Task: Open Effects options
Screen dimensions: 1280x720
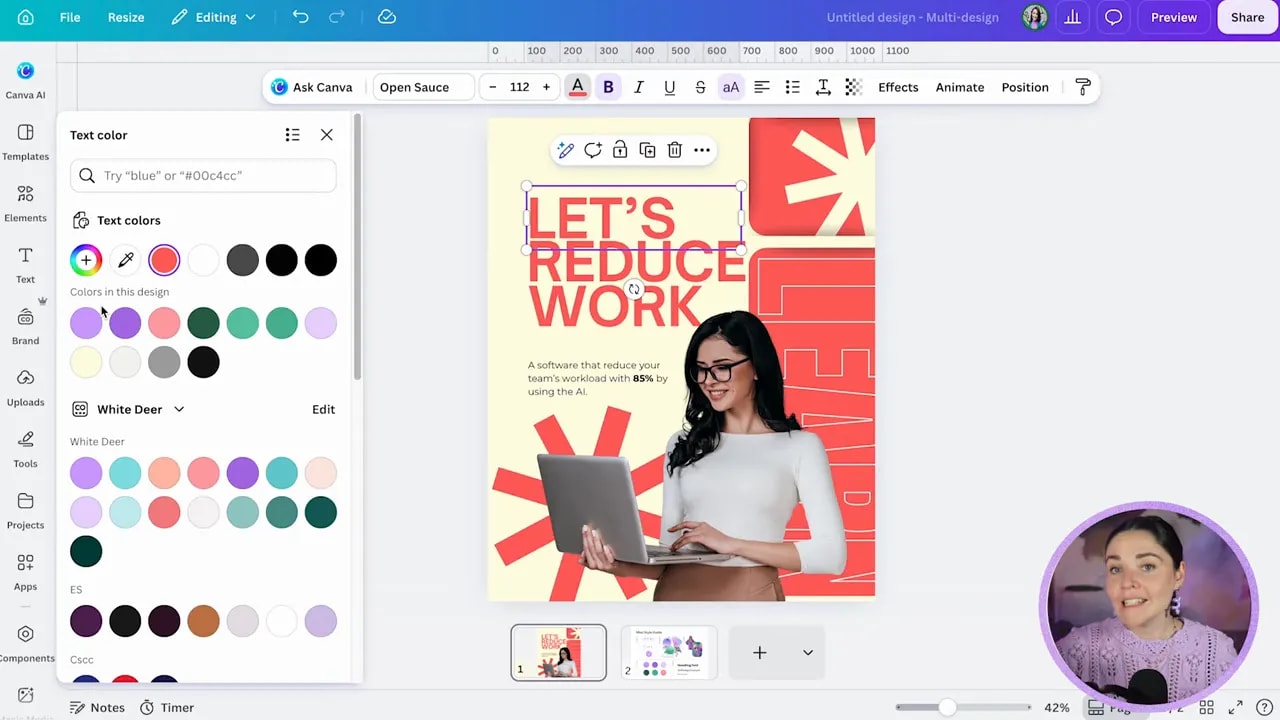Action: click(x=898, y=87)
